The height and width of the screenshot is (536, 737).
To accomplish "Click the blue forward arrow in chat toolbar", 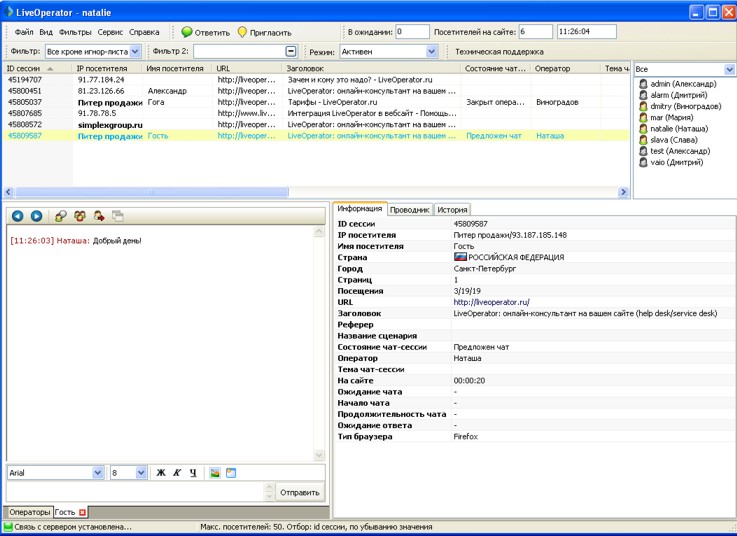I will point(36,216).
